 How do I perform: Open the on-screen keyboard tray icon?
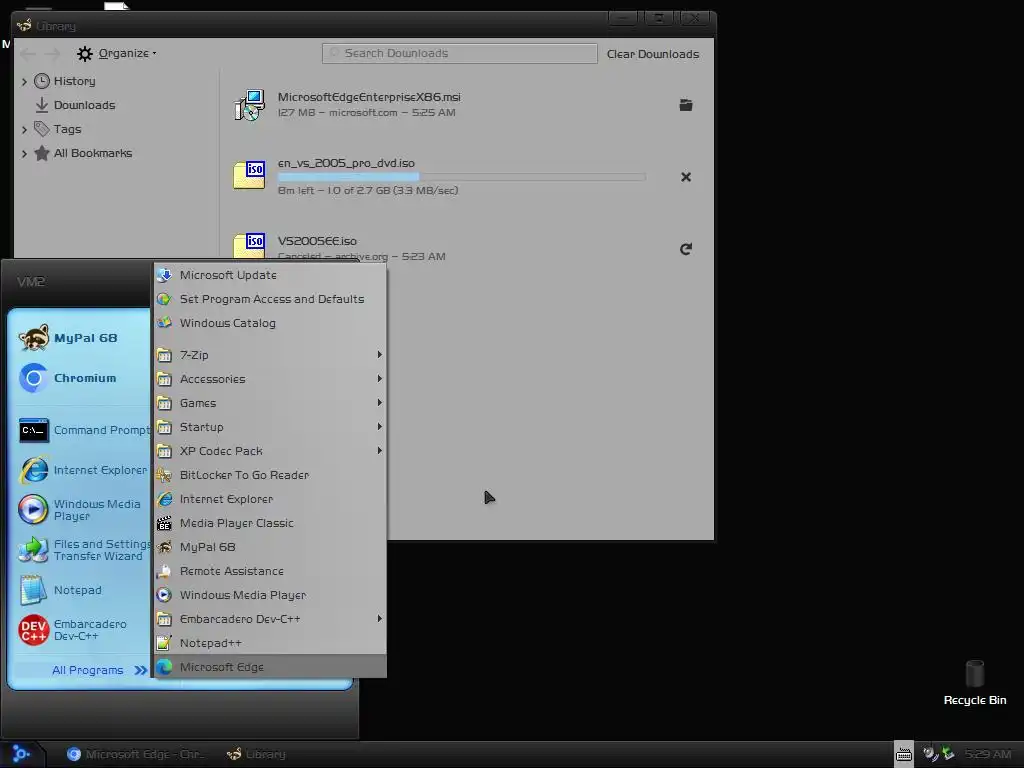[904, 754]
